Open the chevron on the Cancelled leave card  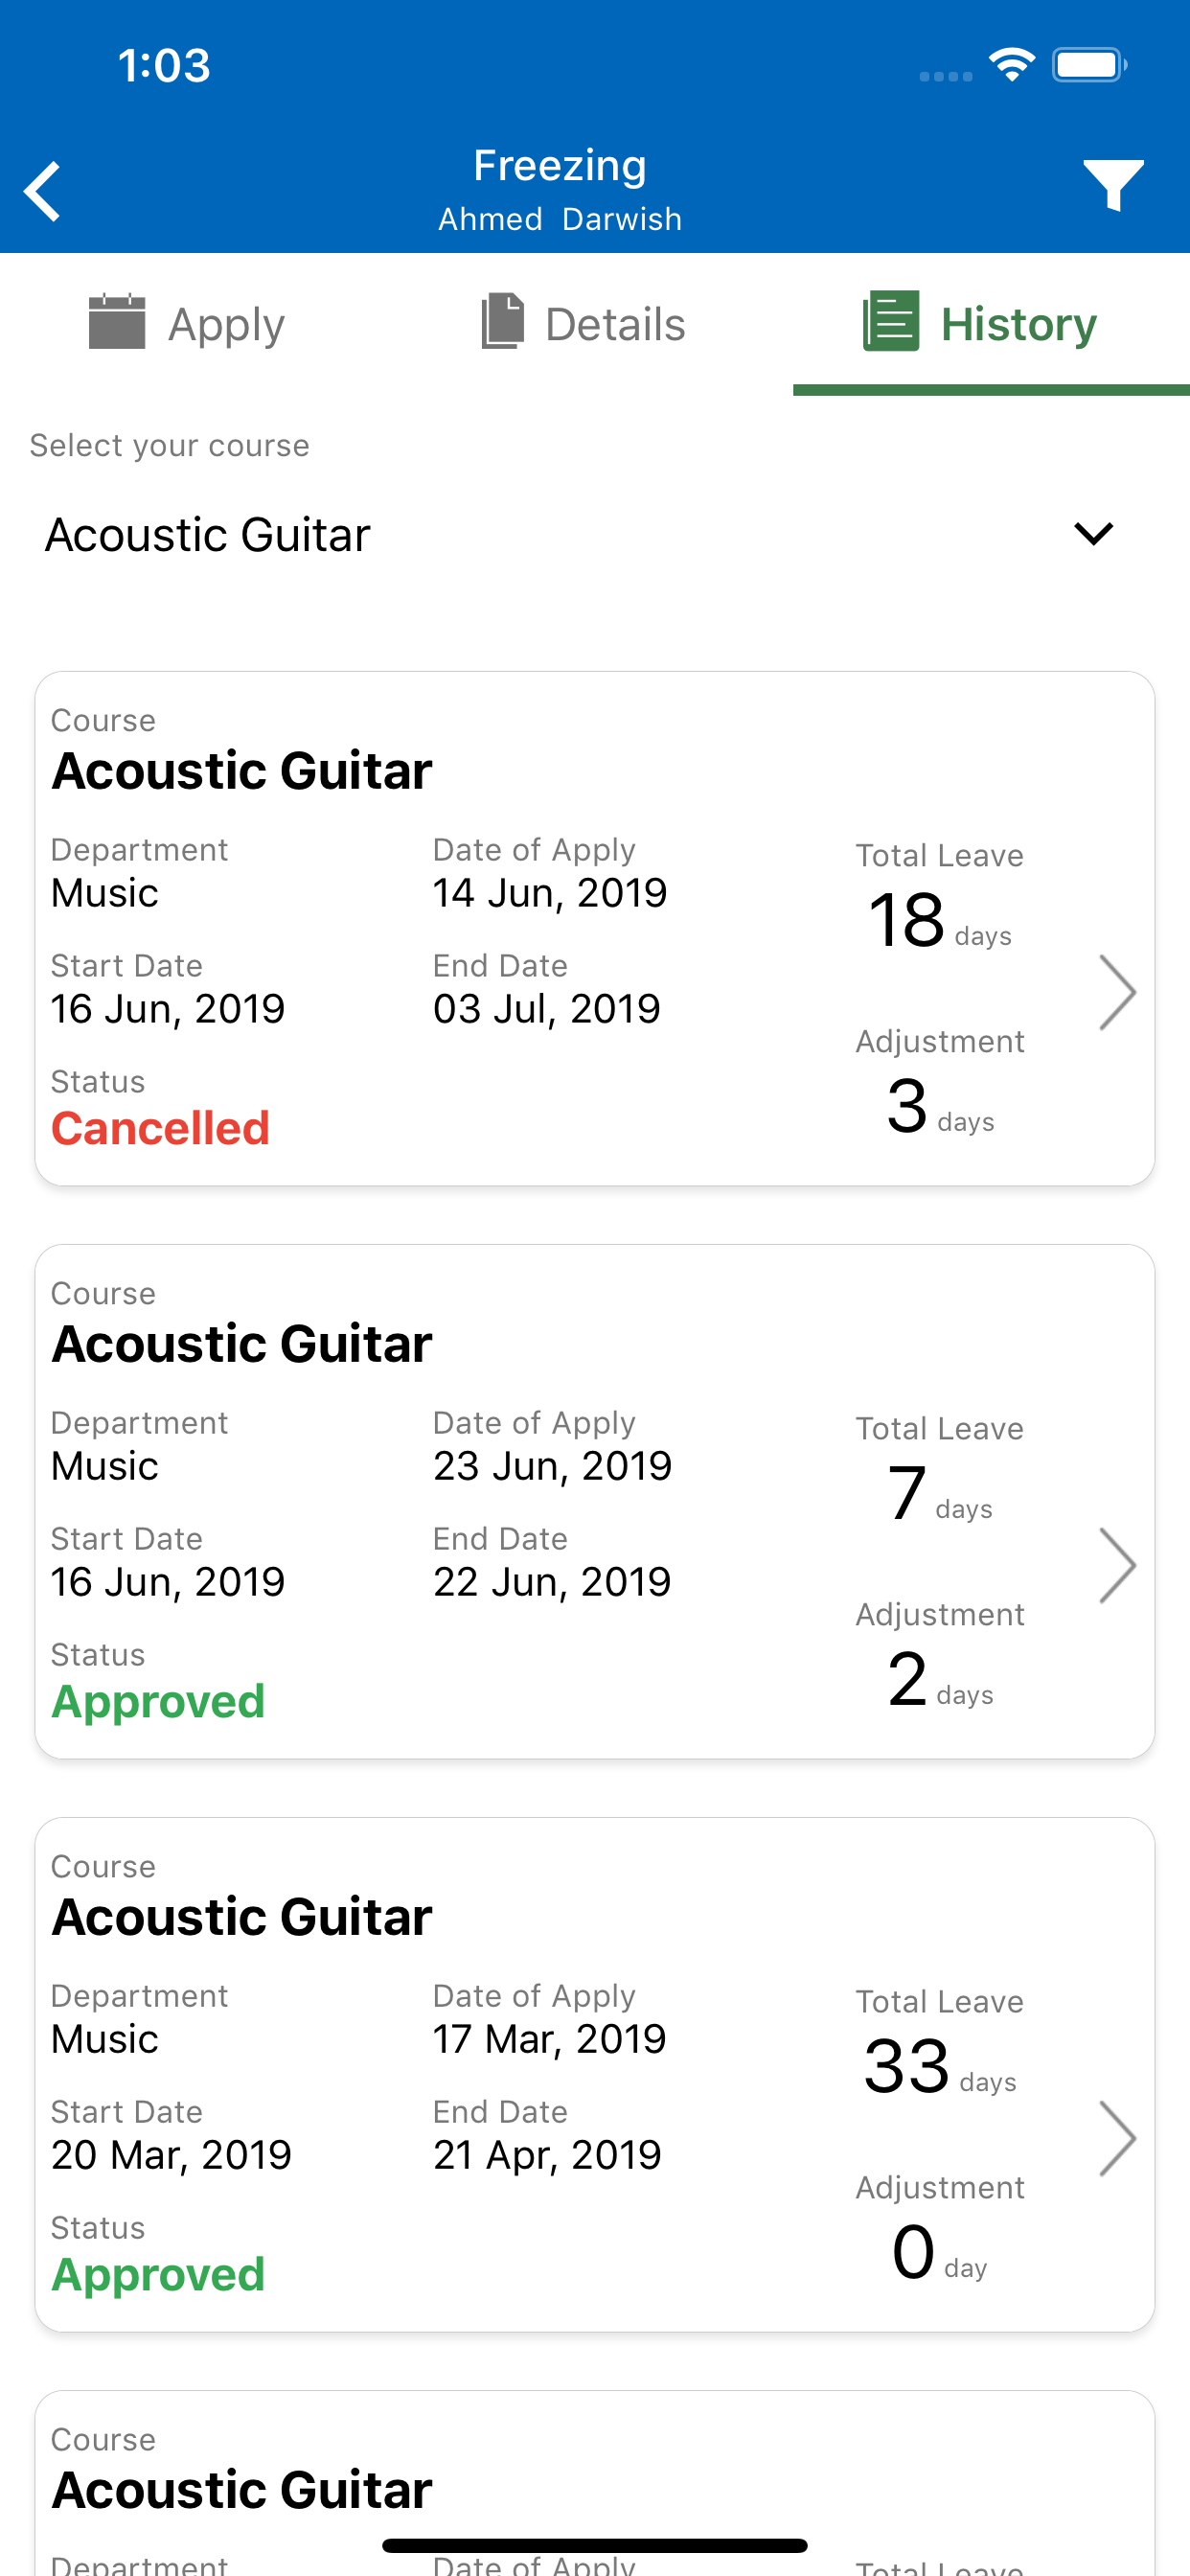(x=1117, y=992)
